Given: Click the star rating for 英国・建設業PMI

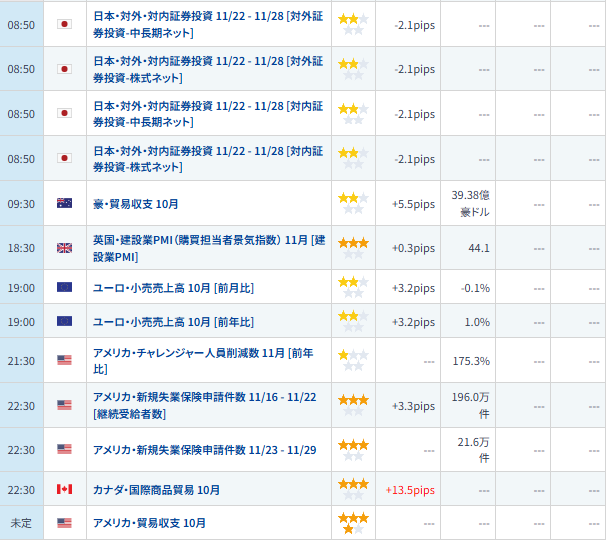Looking at the screenshot, I should tap(352, 248).
